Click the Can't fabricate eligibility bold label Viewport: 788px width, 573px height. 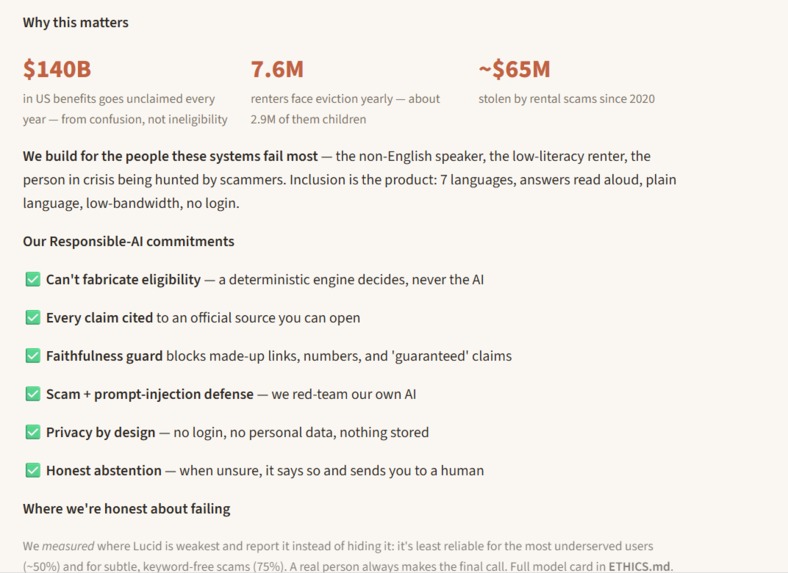(123, 279)
